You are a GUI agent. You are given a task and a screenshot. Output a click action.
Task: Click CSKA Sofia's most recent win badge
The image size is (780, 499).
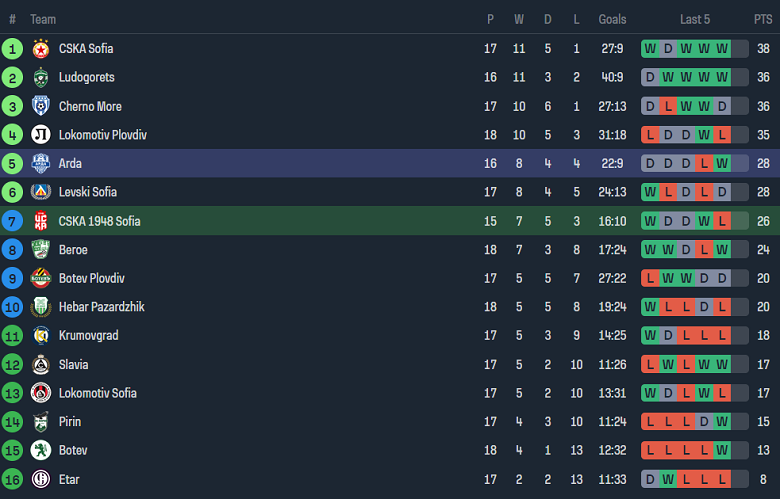click(x=722, y=48)
